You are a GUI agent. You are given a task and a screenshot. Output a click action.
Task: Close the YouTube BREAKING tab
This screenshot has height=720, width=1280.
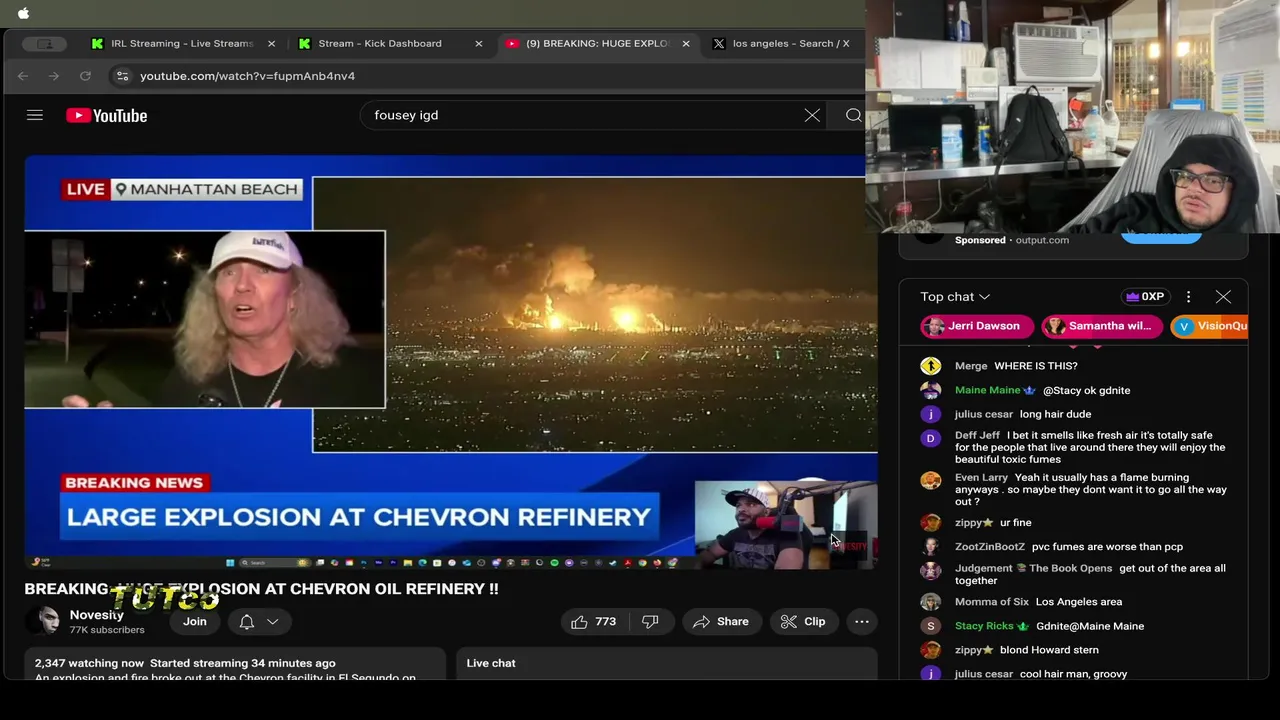tap(686, 44)
